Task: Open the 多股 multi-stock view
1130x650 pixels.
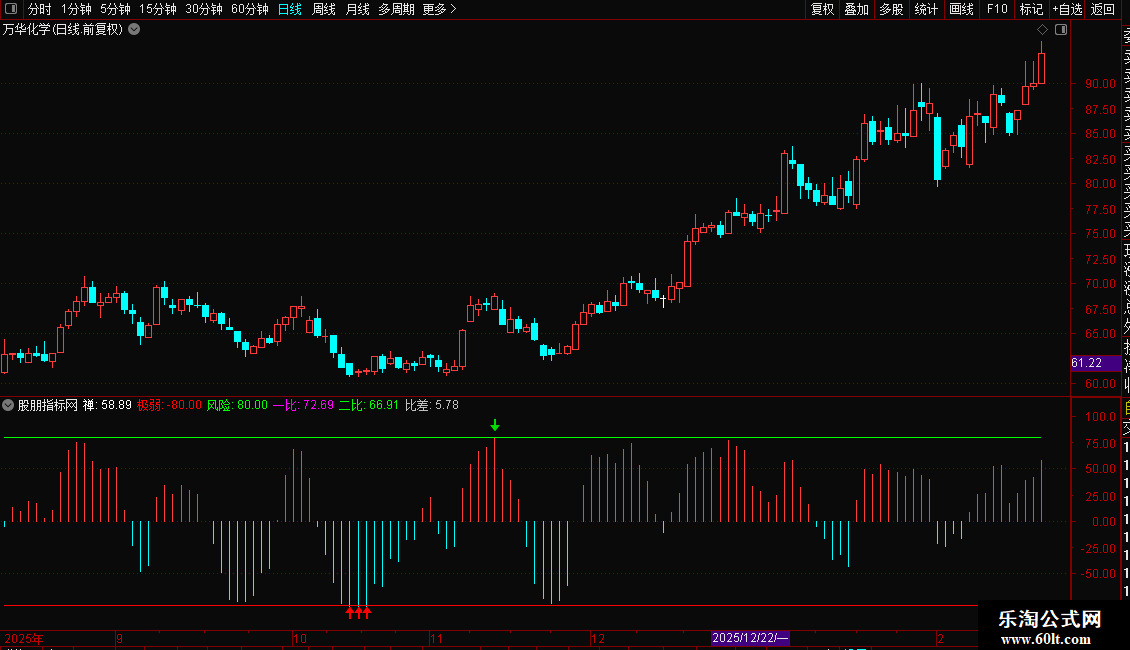Action: pyautogui.click(x=891, y=9)
